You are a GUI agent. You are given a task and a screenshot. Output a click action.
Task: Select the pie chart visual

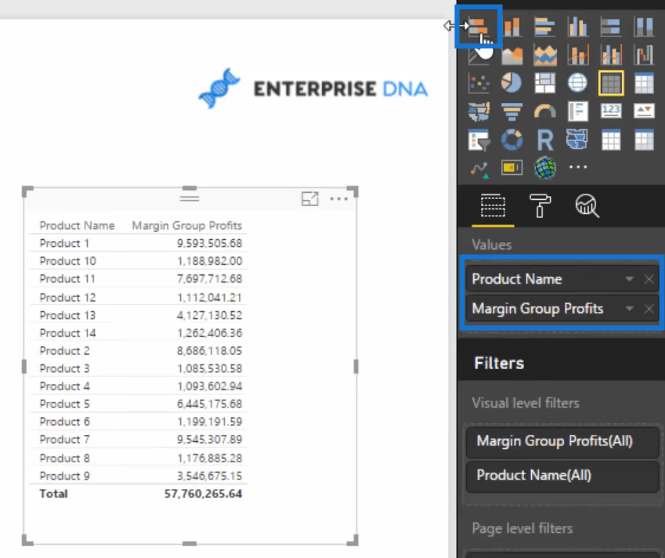point(512,83)
